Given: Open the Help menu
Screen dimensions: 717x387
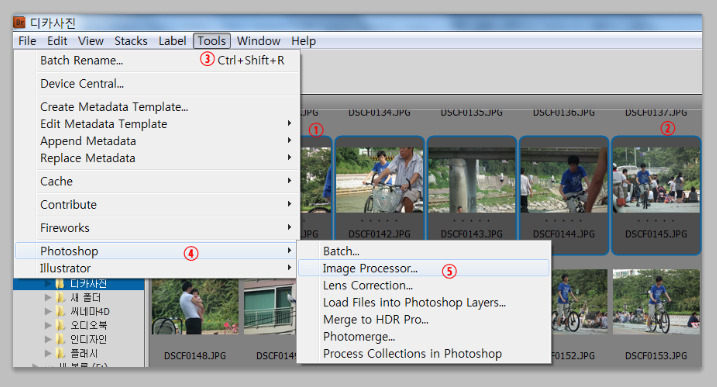Looking at the screenshot, I should coord(304,41).
